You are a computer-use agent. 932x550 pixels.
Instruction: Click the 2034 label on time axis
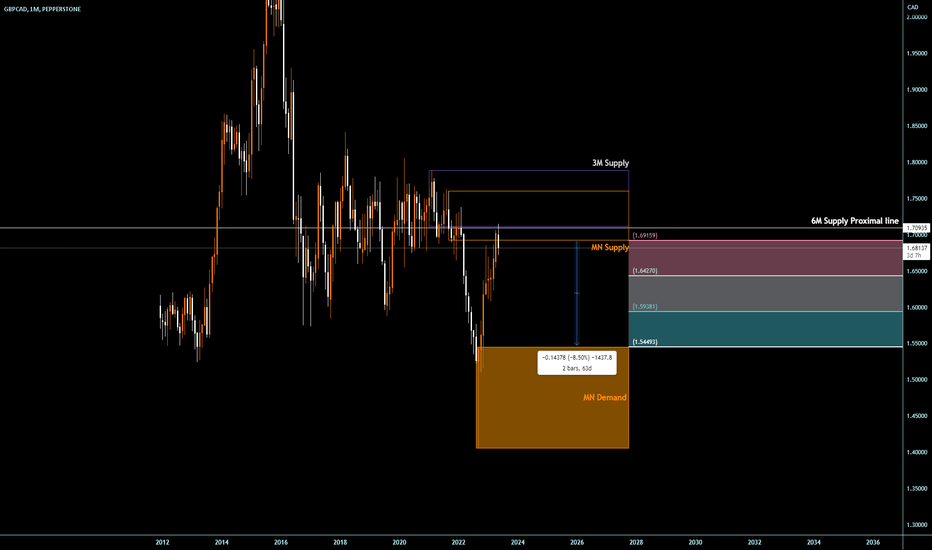(x=814, y=542)
